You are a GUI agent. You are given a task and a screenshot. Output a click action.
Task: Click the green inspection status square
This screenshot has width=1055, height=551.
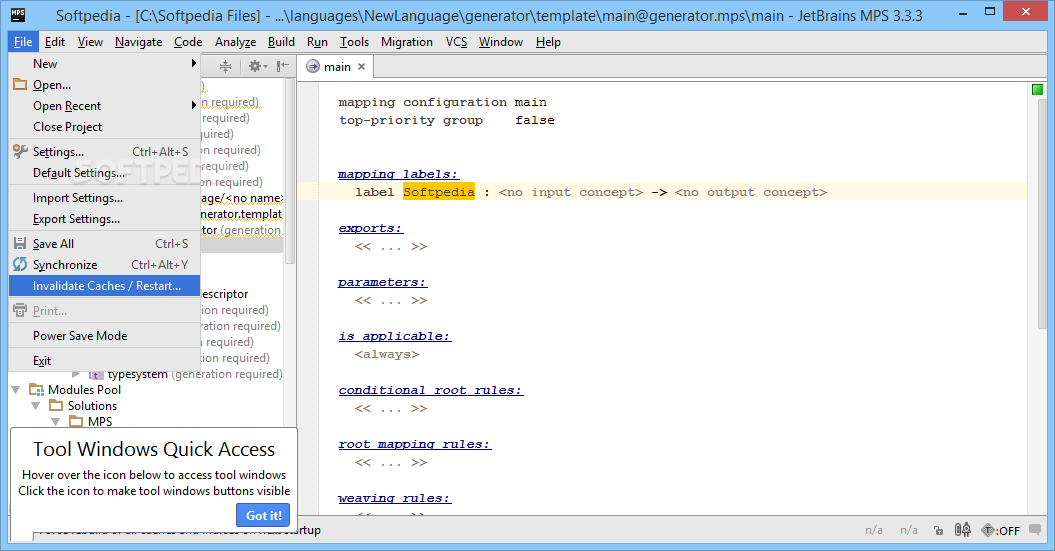[x=1038, y=89]
